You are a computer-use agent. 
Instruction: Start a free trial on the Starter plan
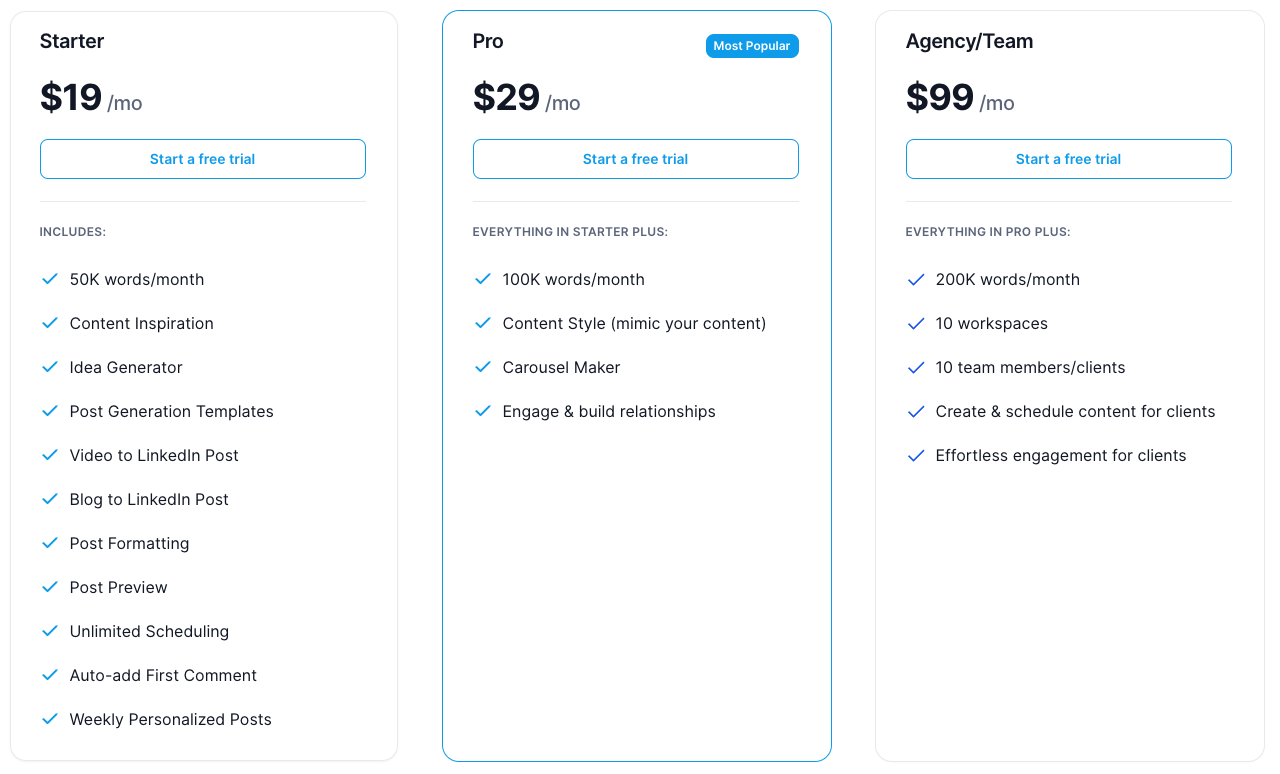click(202, 159)
